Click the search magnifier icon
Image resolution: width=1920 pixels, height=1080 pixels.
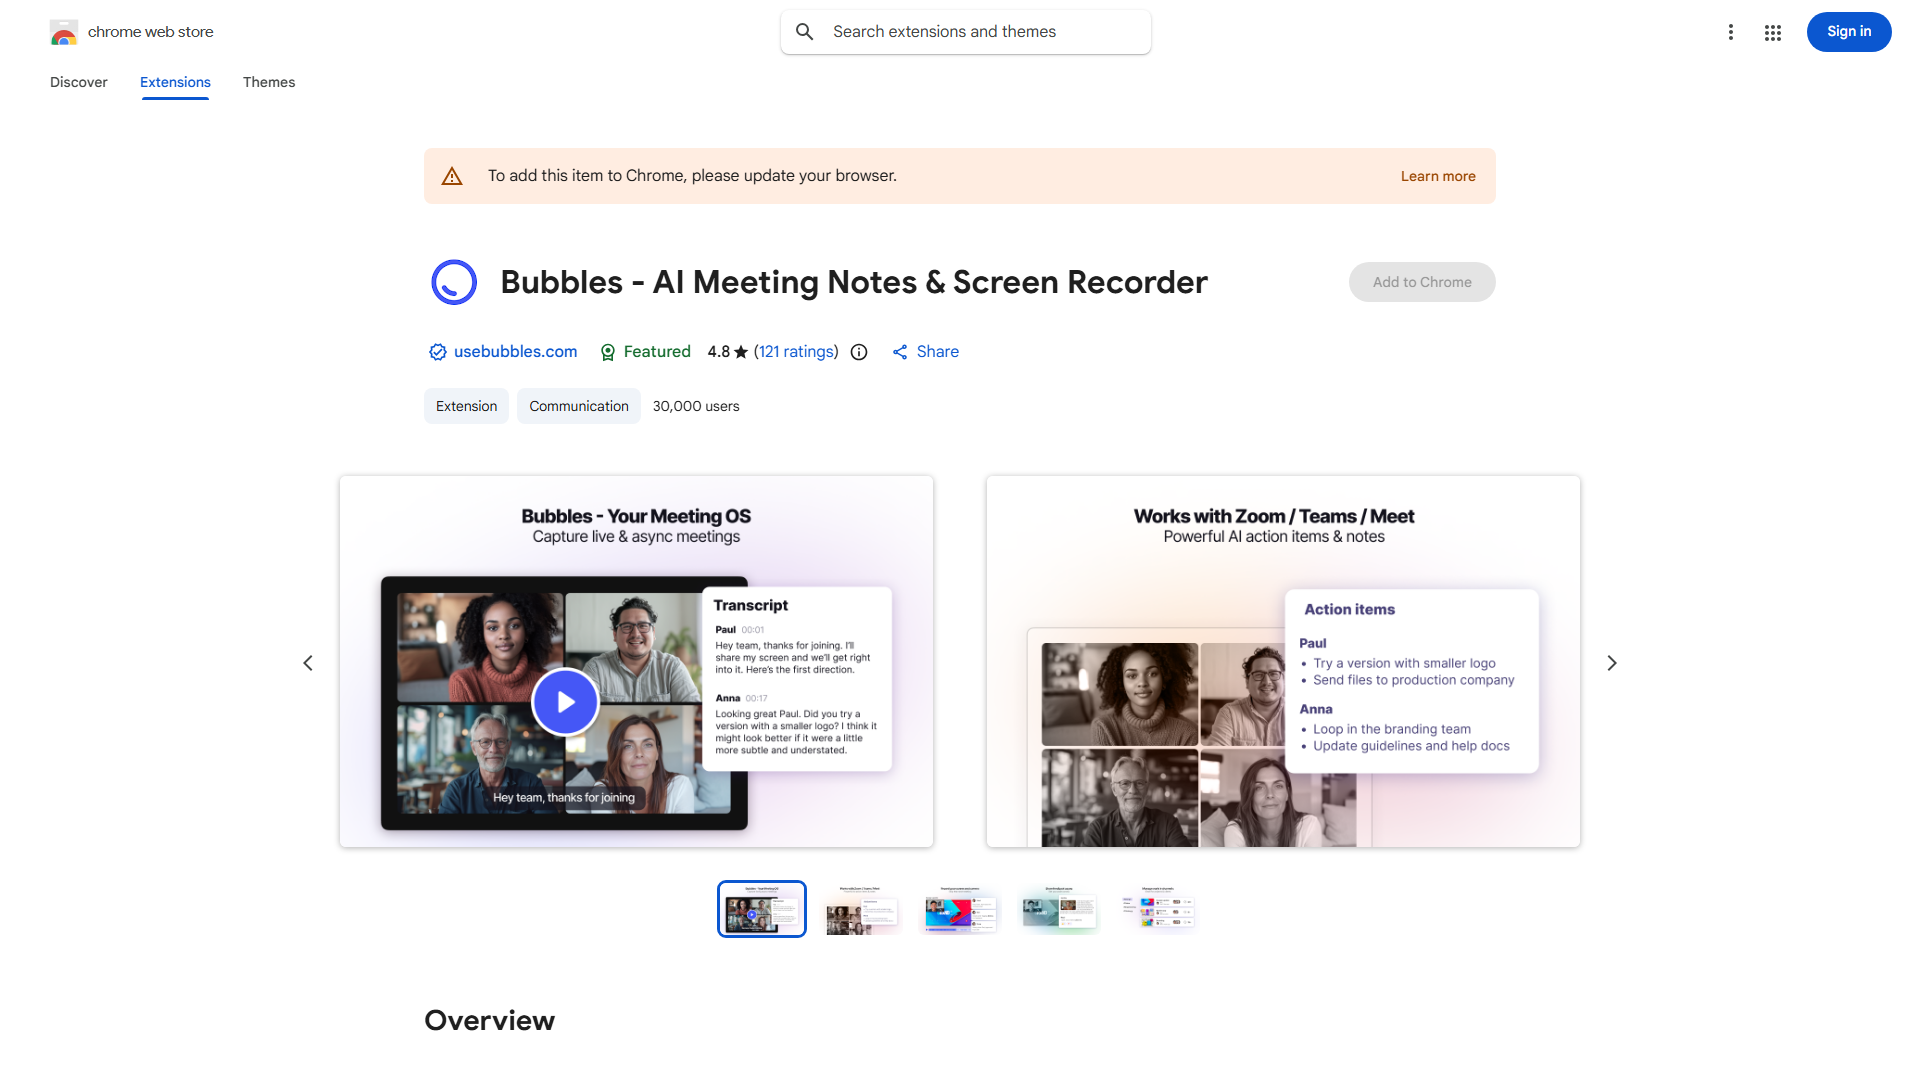click(x=805, y=32)
